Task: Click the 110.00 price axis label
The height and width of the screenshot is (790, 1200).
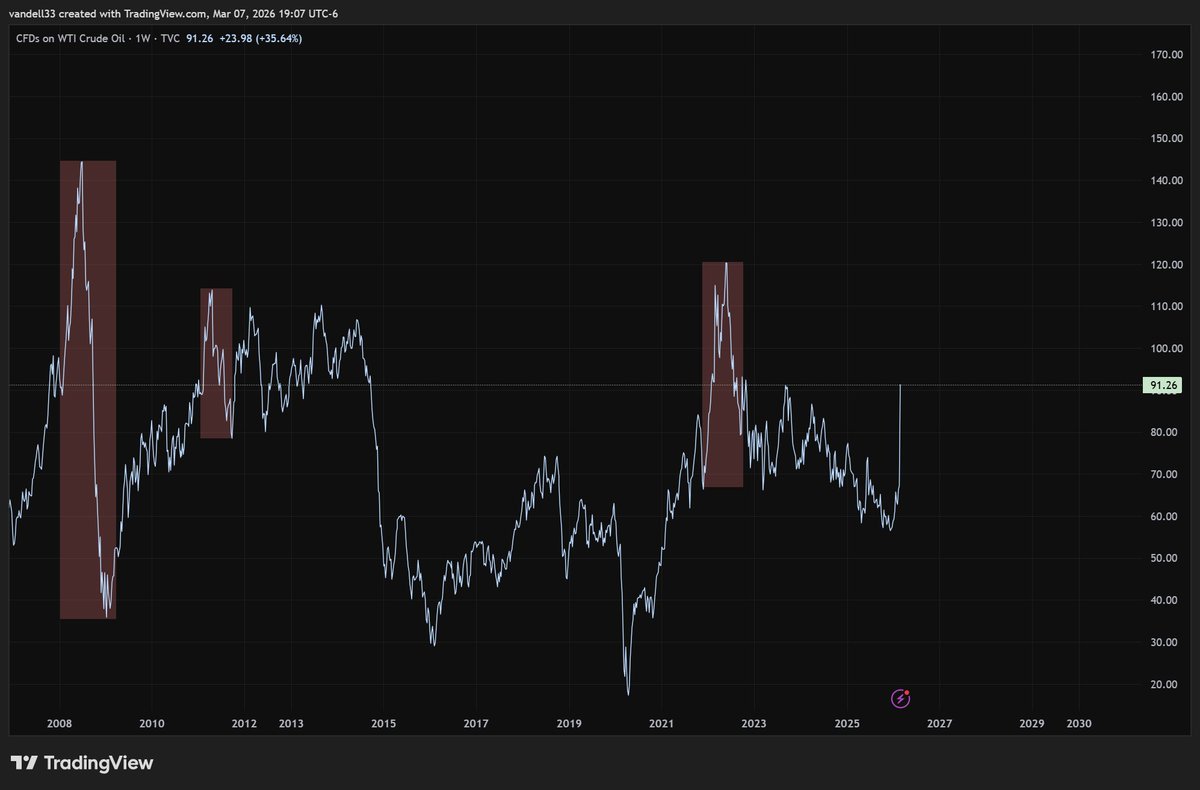Action: point(1166,307)
